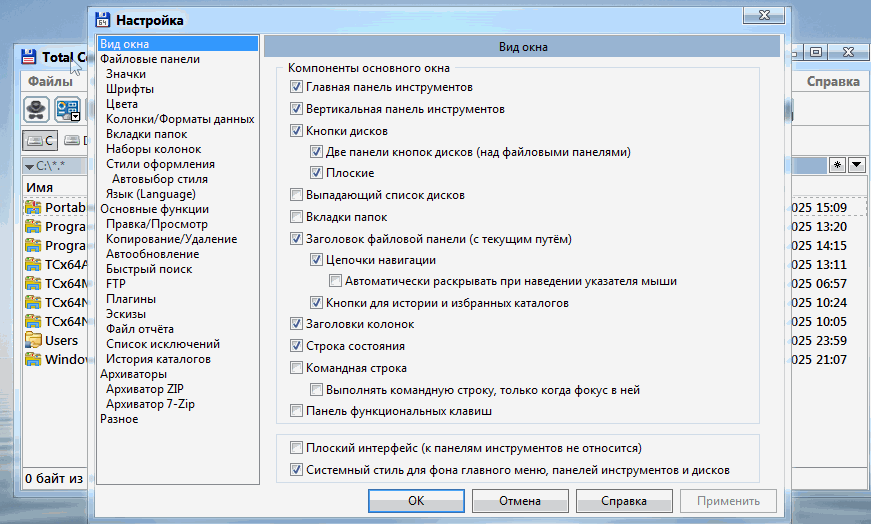Screen dimensions: 871x524
Task: Click the Users folder name in file list
Action: point(61,341)
